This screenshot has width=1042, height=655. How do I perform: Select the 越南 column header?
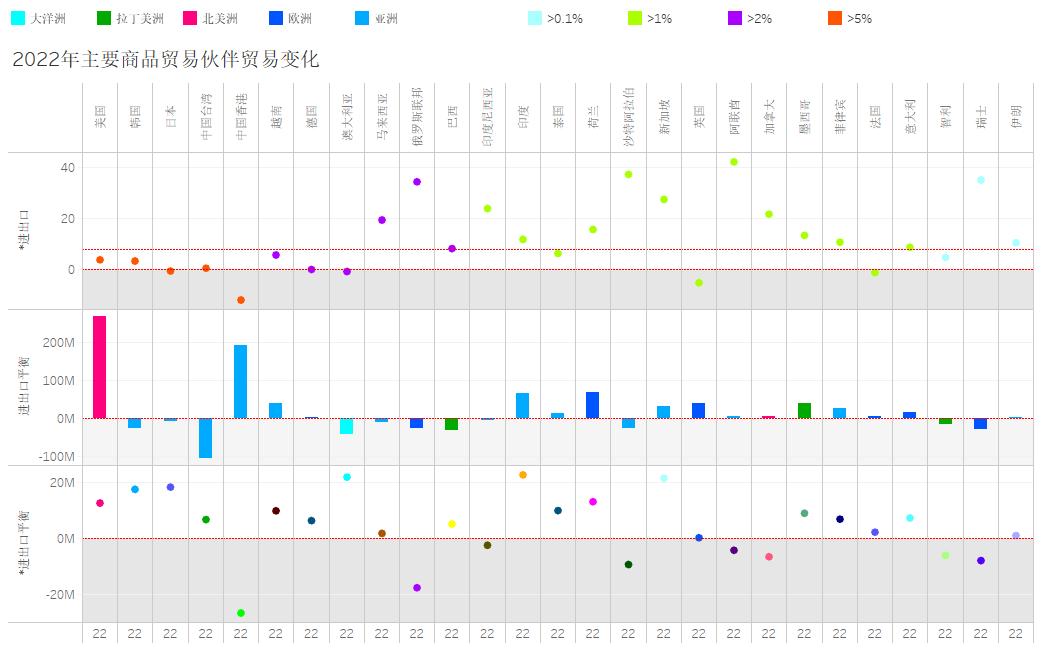pyautogui.click(x=276, y=117)
